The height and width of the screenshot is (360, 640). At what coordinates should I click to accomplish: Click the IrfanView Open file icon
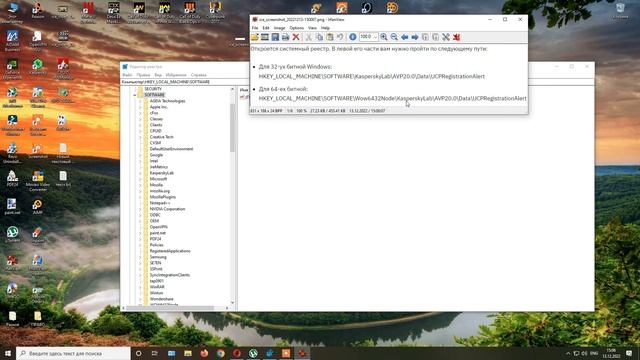255,37
